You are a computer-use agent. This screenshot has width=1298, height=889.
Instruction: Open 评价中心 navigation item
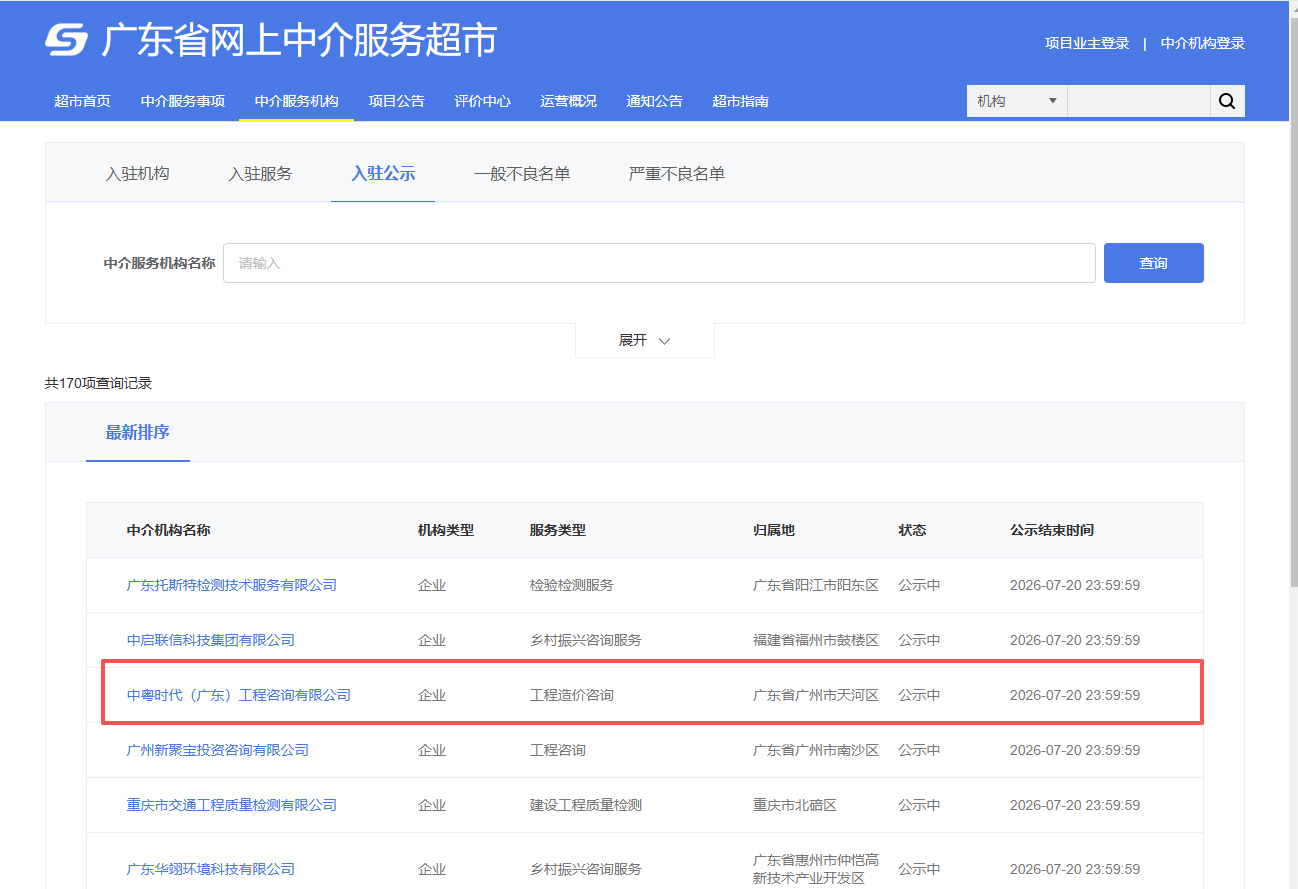pos(482,101)
